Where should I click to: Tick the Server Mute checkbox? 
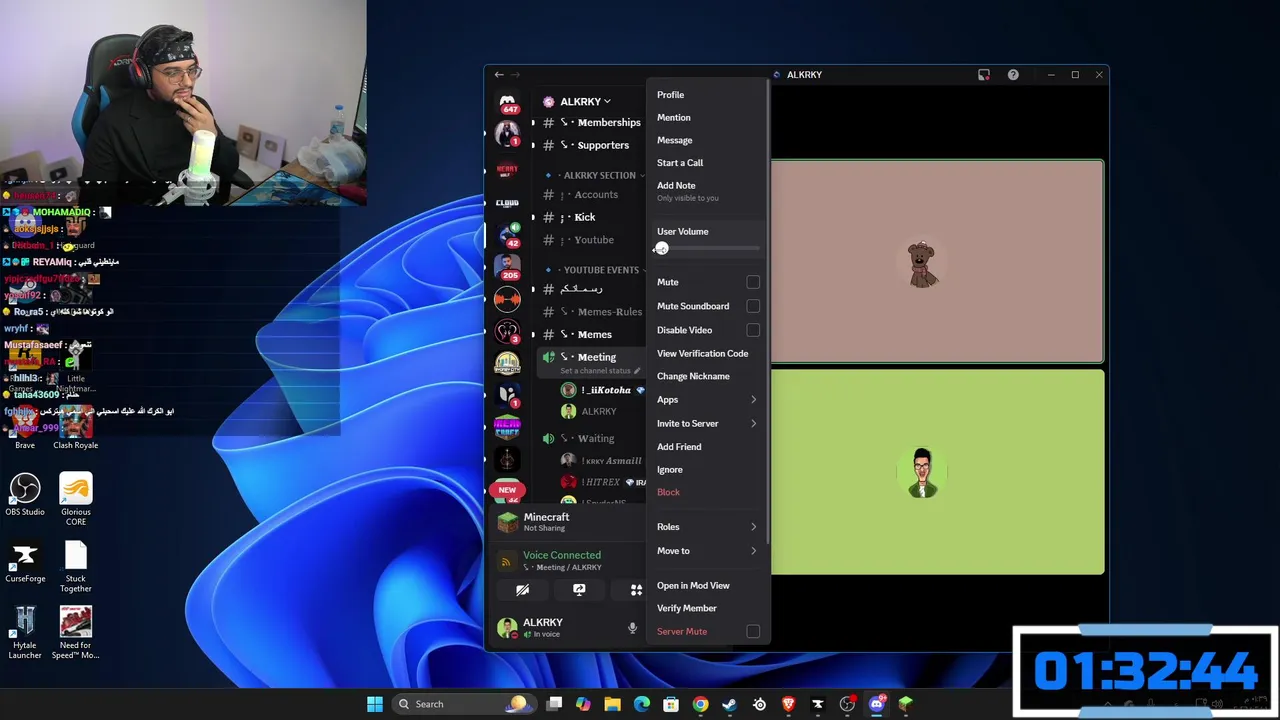click(753, 632)
